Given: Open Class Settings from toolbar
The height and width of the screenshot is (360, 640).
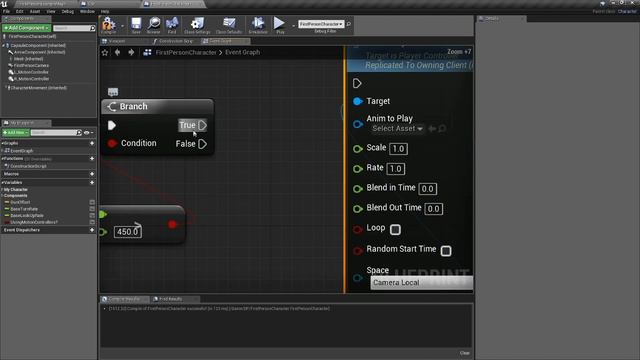Looking at the screenshot, I should [x=197, y=24].
